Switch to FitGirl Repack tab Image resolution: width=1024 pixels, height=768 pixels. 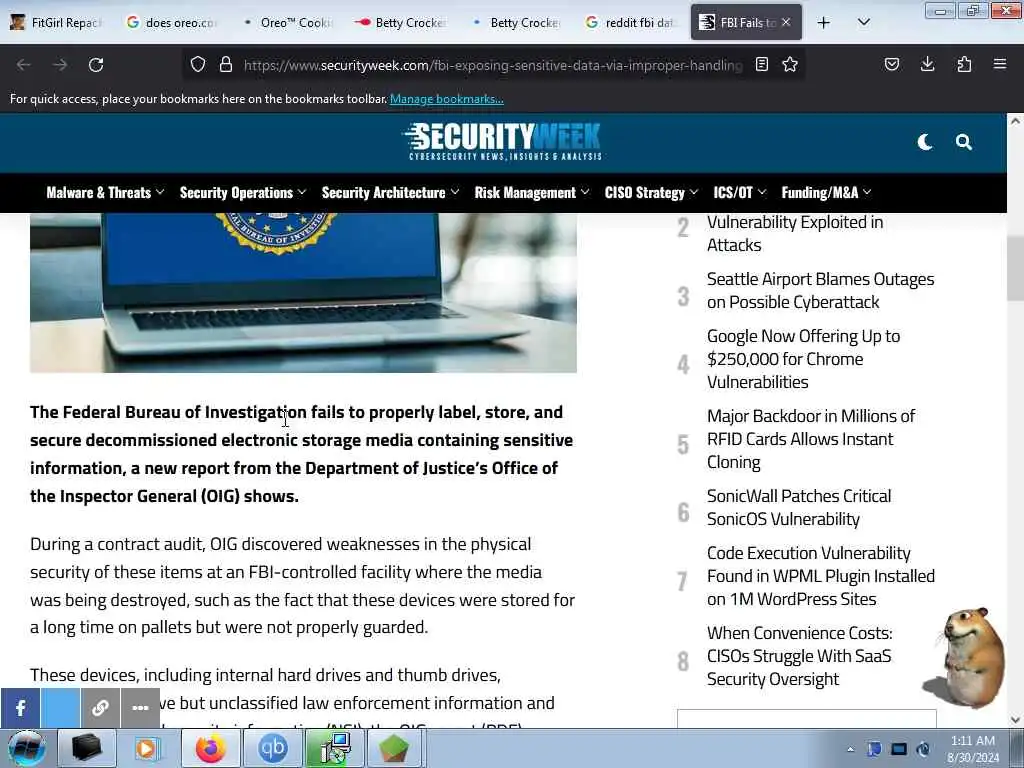tap(58, 22)
